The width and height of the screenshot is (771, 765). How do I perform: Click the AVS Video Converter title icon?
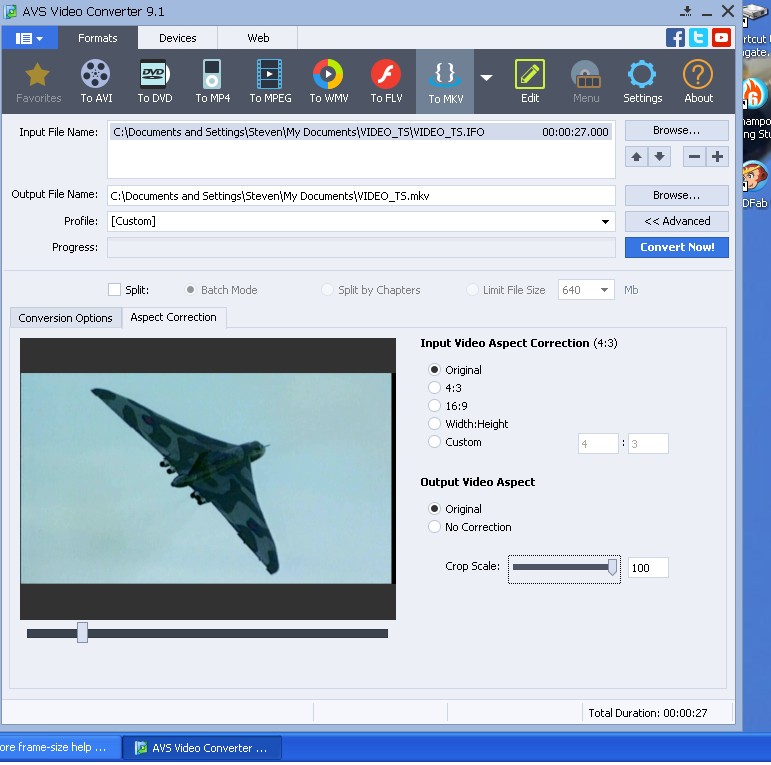click(x=10, y=12)
